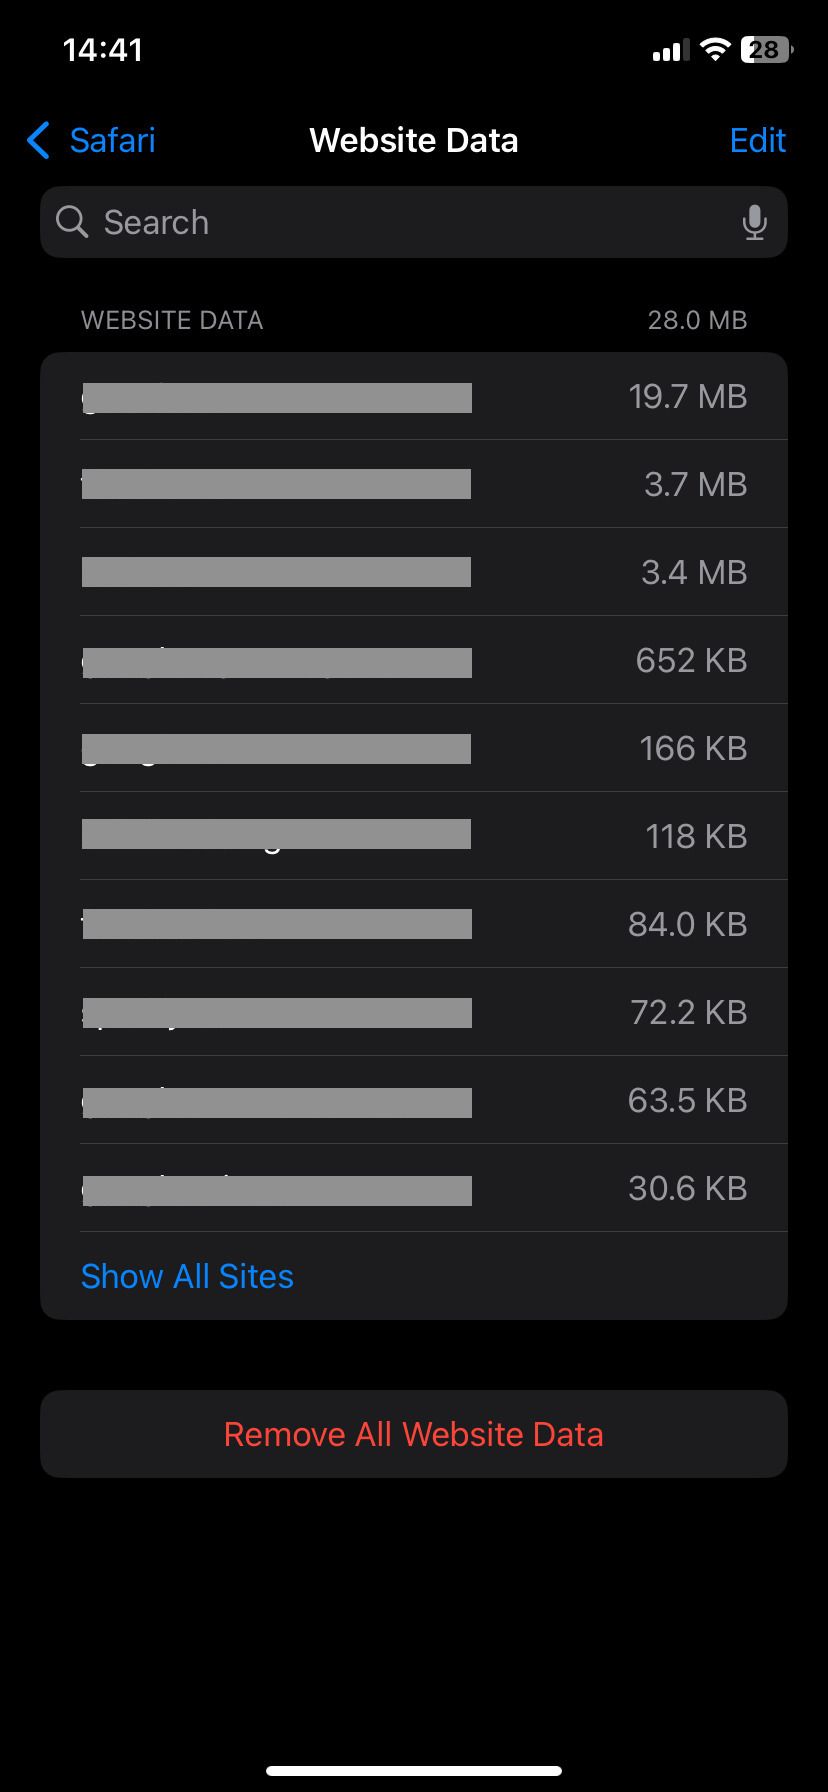Screen dimensions: 828x1792
Task: Select the 30.6 KB website entry
Action: coord(414,1188)
